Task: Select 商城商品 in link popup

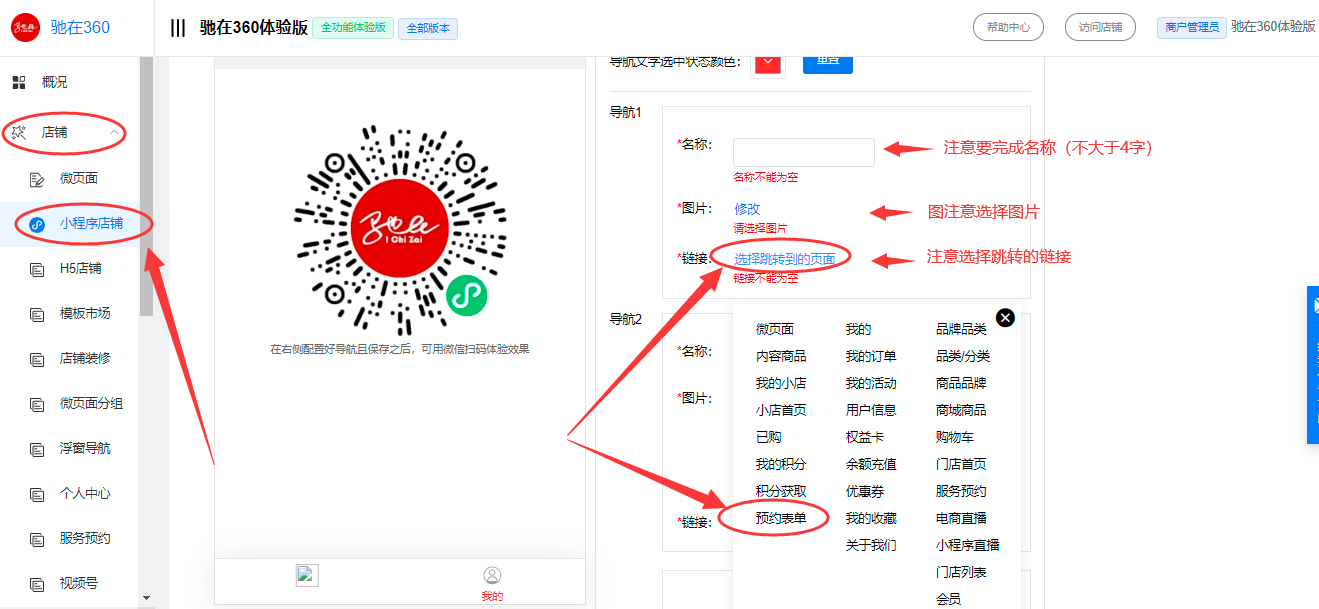Action: point(961,410)
